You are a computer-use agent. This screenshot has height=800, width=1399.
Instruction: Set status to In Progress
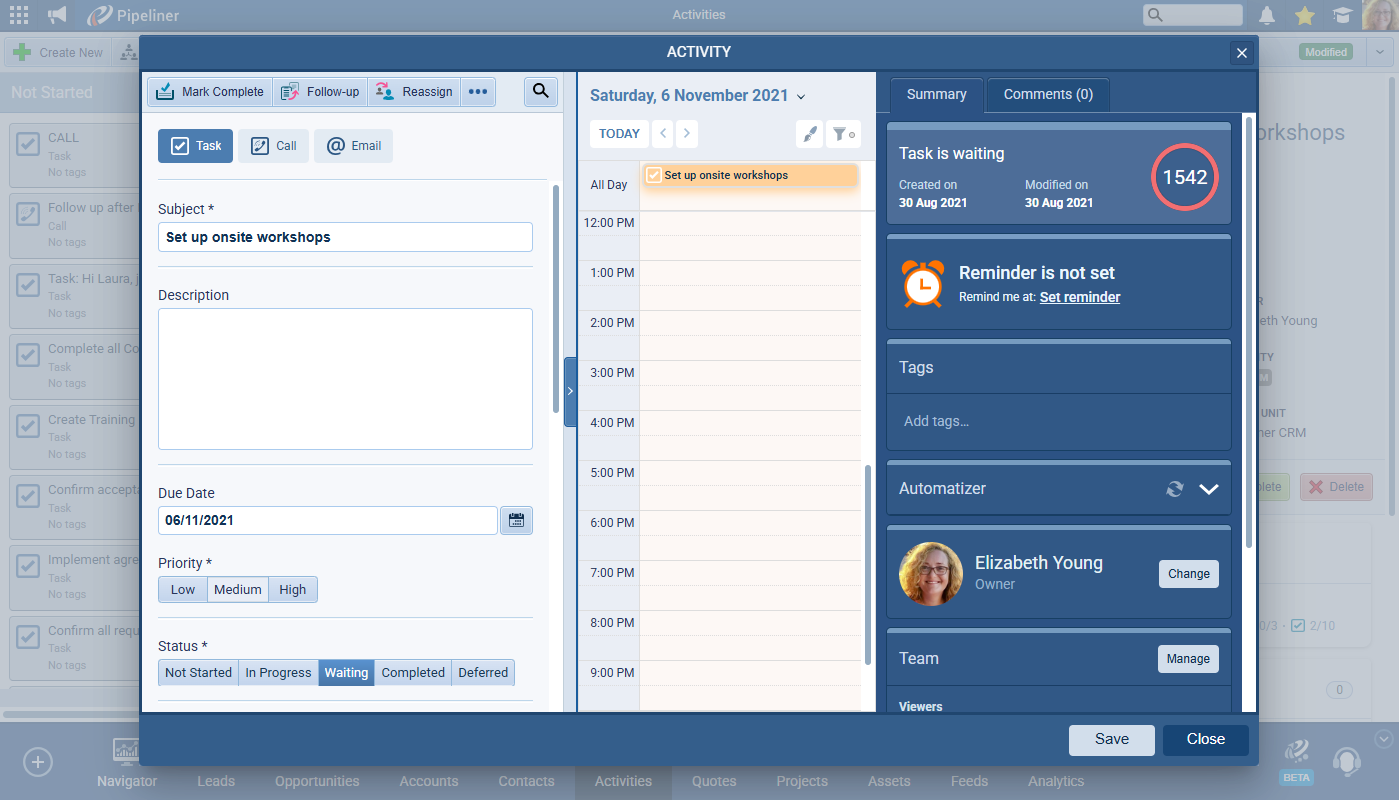(x=278, y=673)
